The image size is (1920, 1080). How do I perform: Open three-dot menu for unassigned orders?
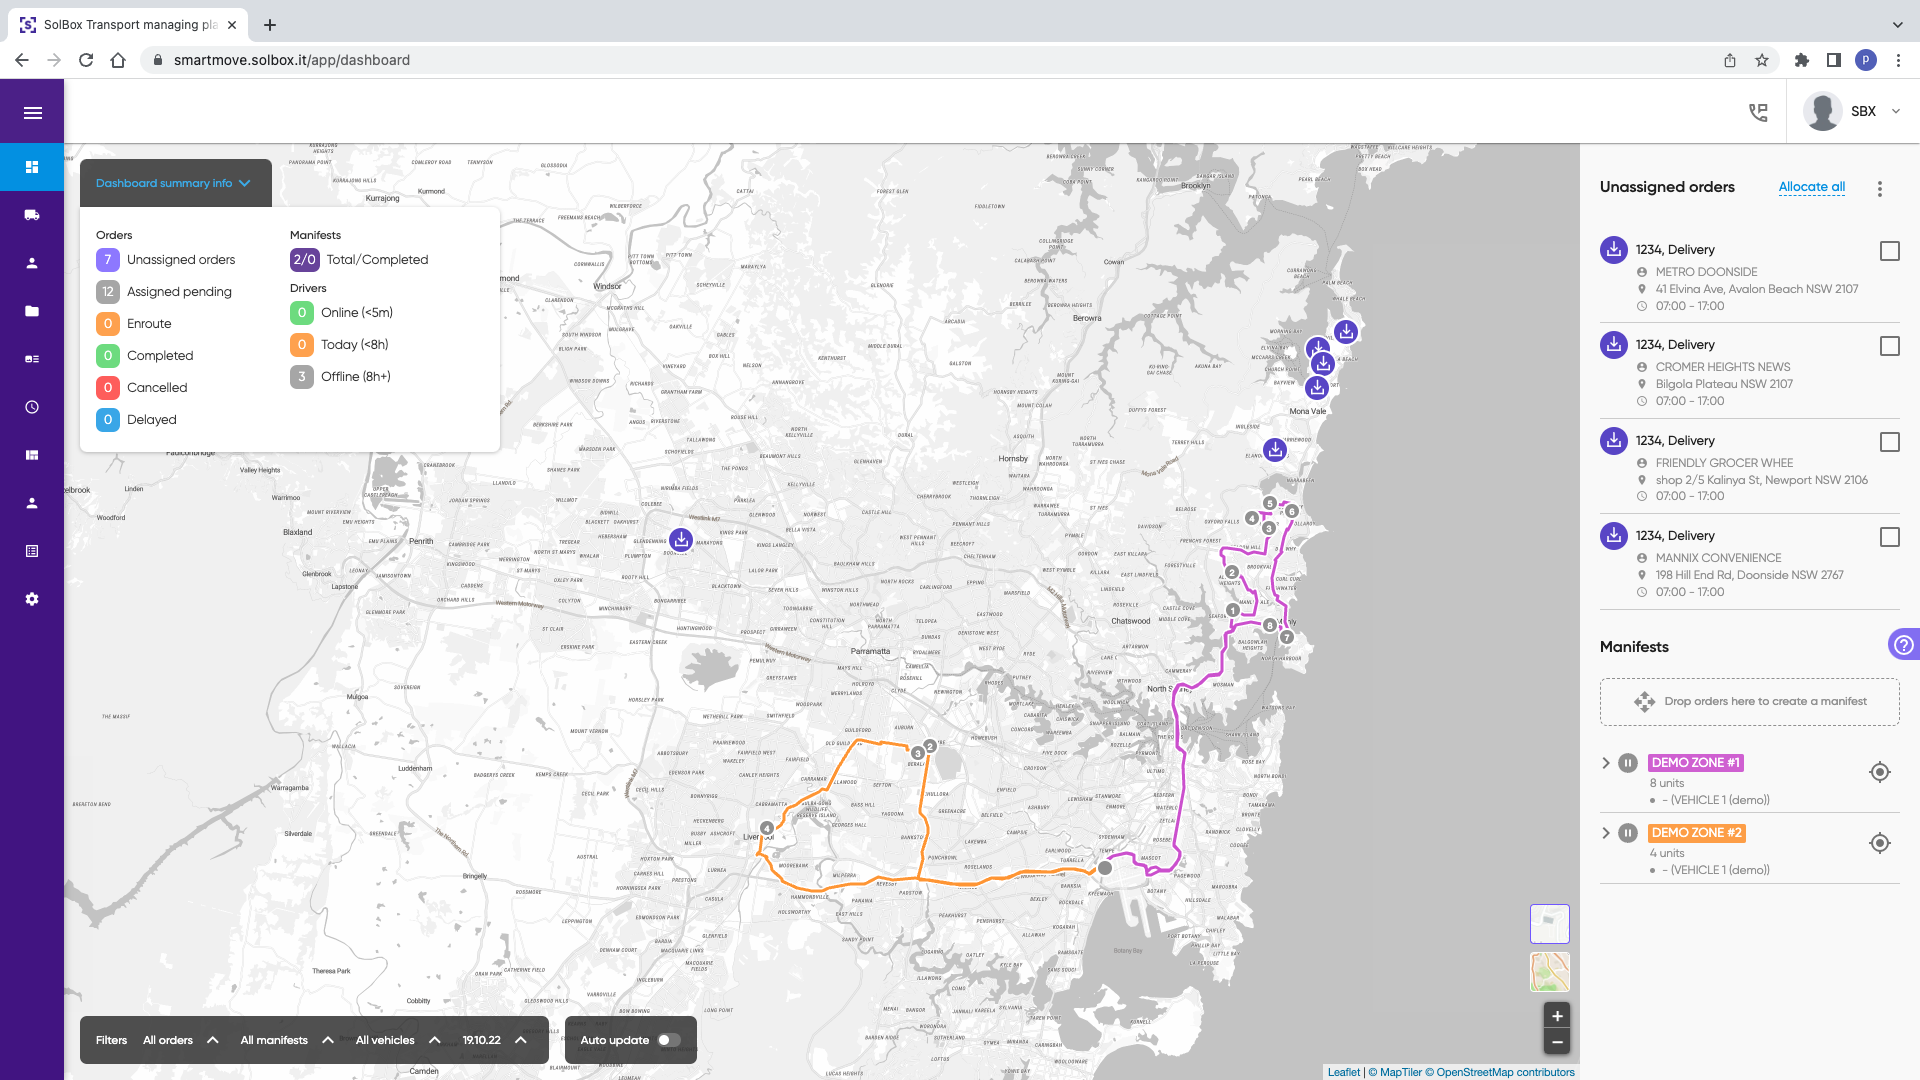point(1879,189)
